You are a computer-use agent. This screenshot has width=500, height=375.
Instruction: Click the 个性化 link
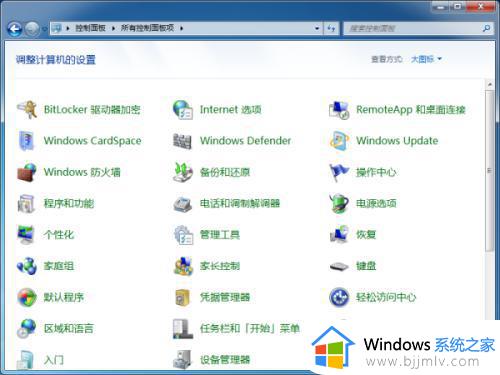pyautogui.click(x=59, y=235)
